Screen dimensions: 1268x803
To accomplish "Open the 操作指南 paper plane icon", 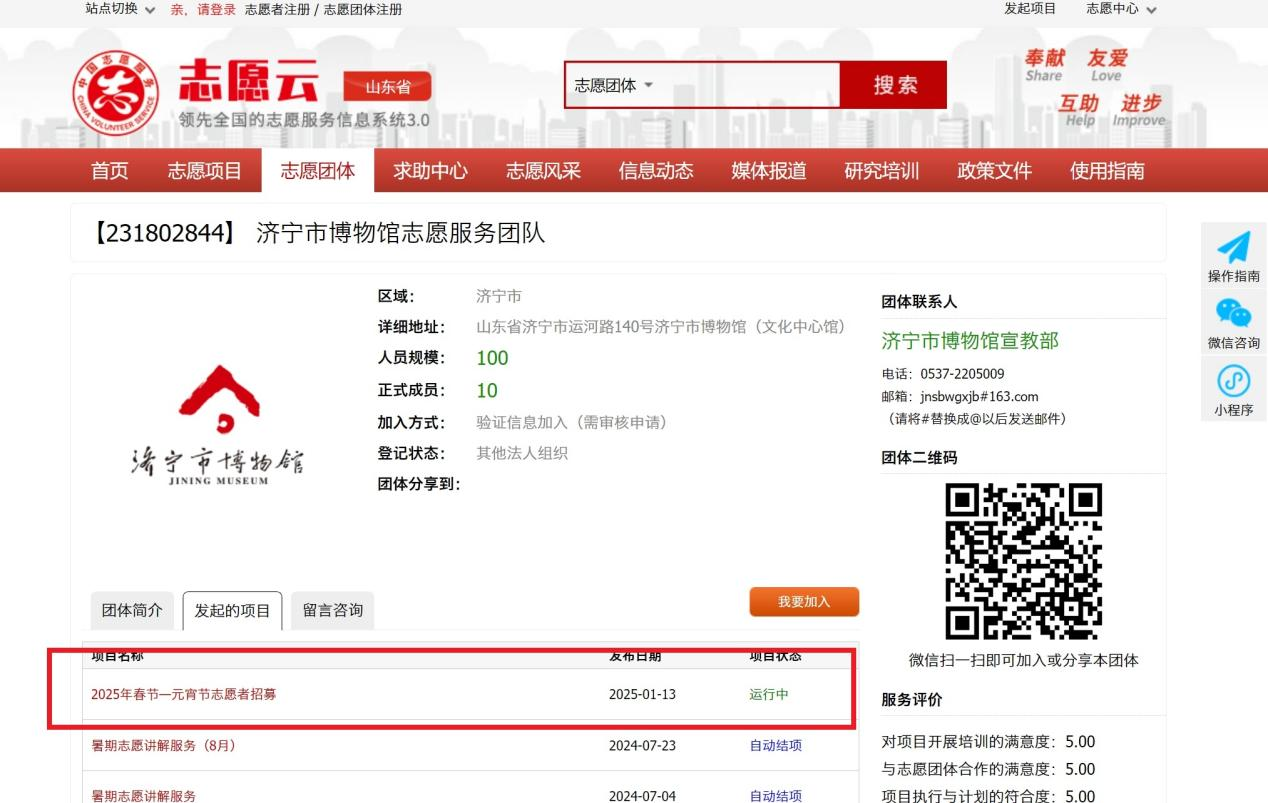I will click(1234, 248).
